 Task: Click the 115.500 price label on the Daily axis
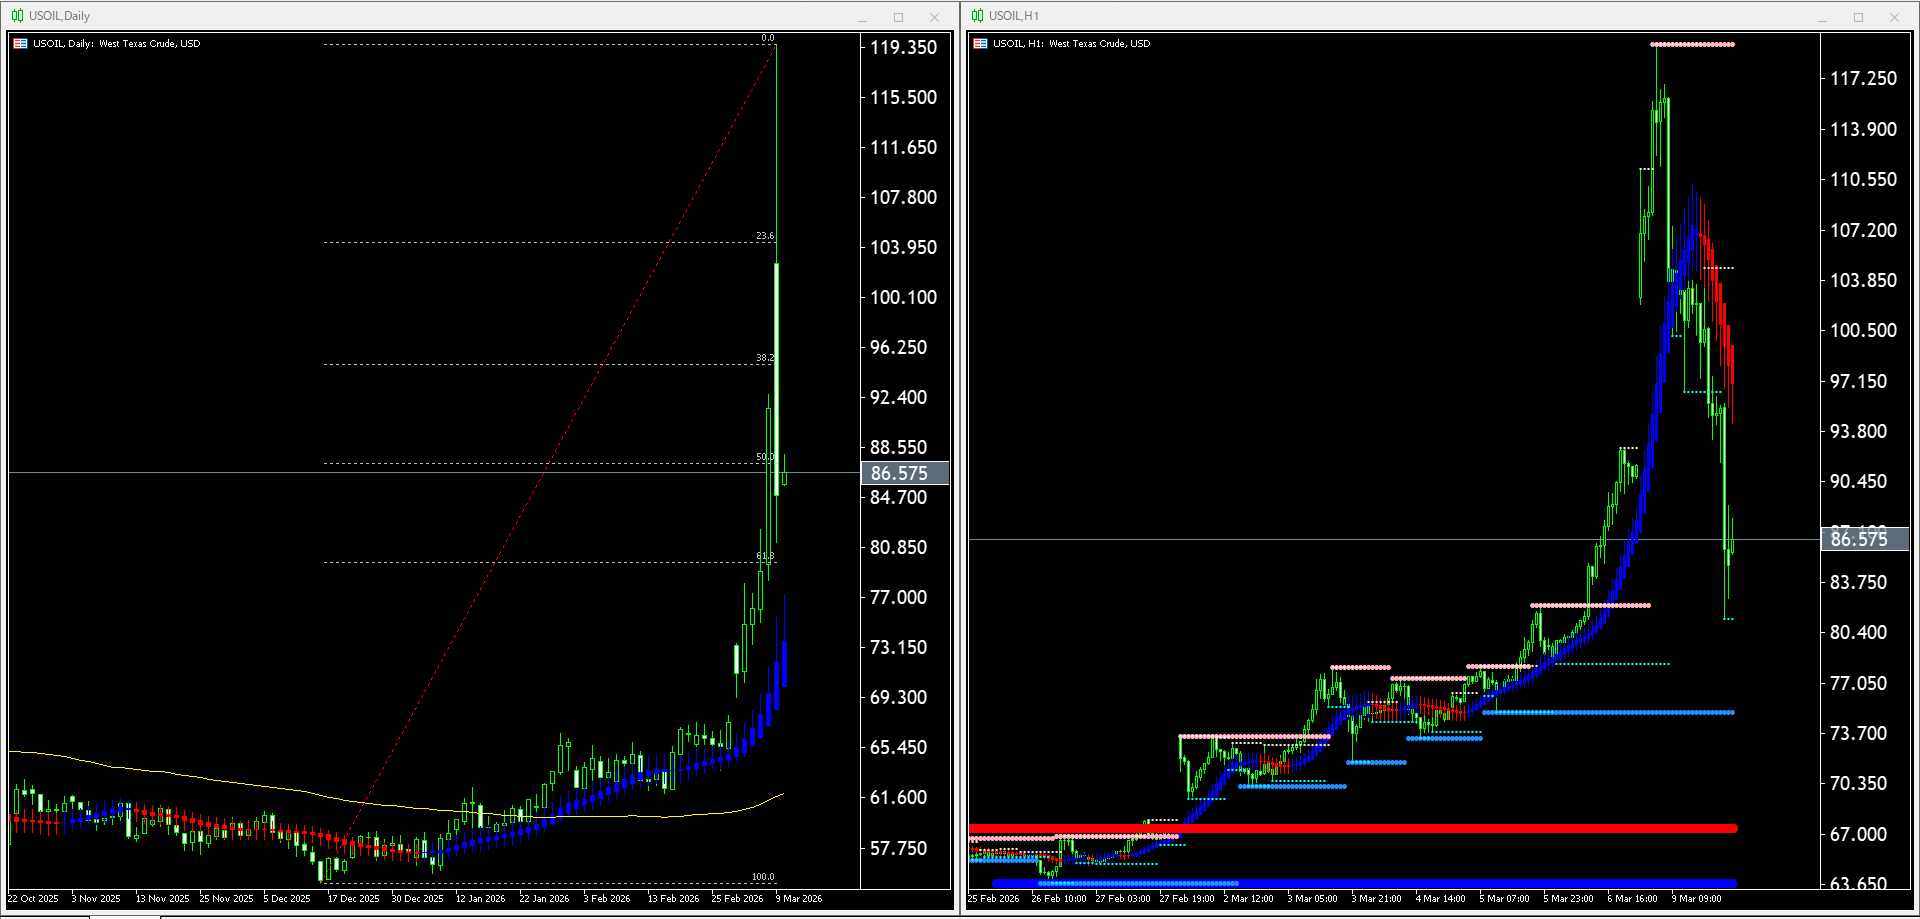903,97
